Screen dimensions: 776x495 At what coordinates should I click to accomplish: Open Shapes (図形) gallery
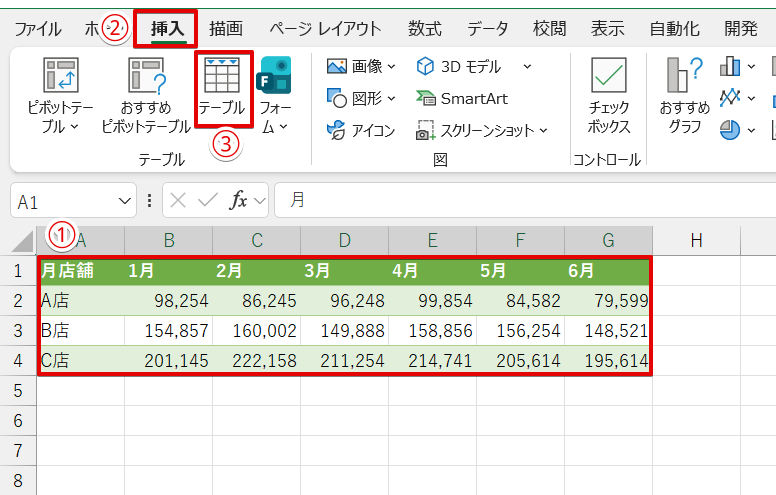[x=361, y=98]
